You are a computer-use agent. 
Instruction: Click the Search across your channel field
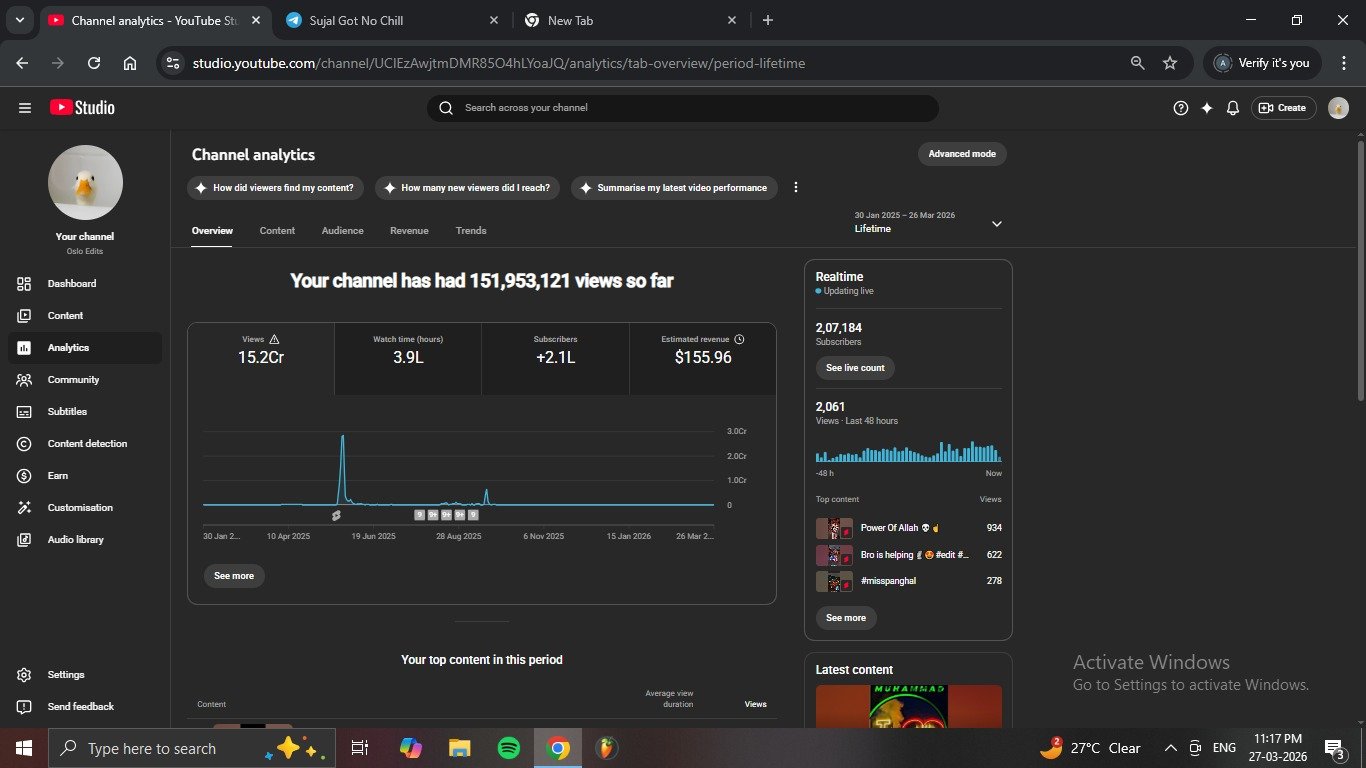pyautogui.click(x=683, y=108)
